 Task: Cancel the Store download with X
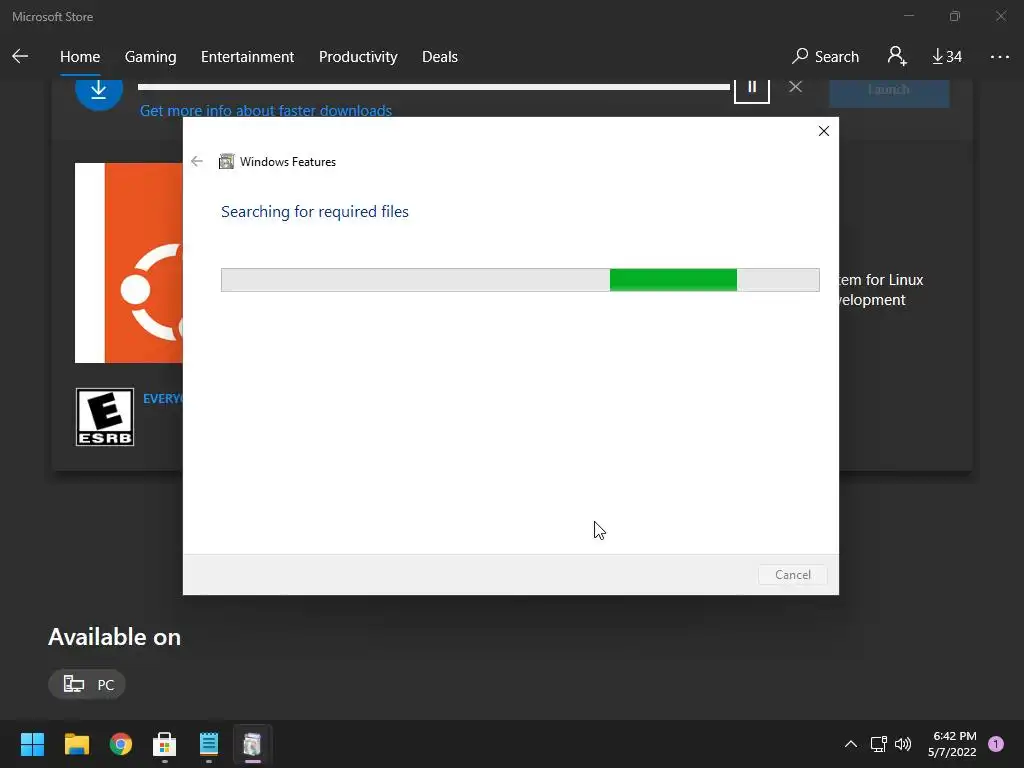(x=795, y=86)
